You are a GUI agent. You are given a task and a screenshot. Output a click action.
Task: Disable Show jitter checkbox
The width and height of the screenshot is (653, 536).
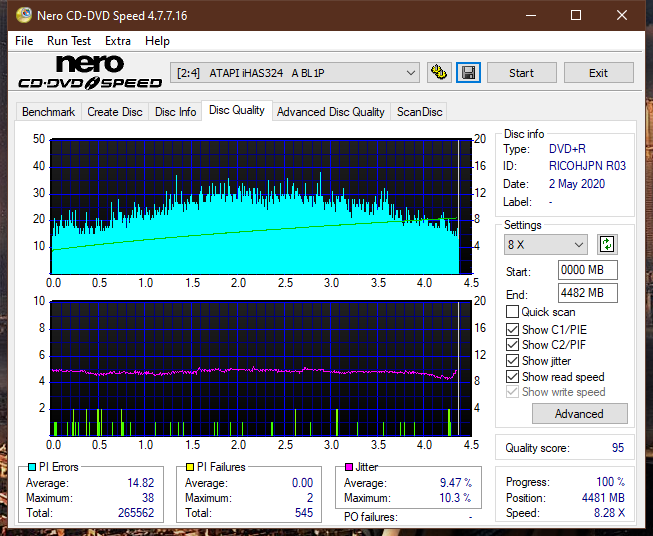[512, 361]
